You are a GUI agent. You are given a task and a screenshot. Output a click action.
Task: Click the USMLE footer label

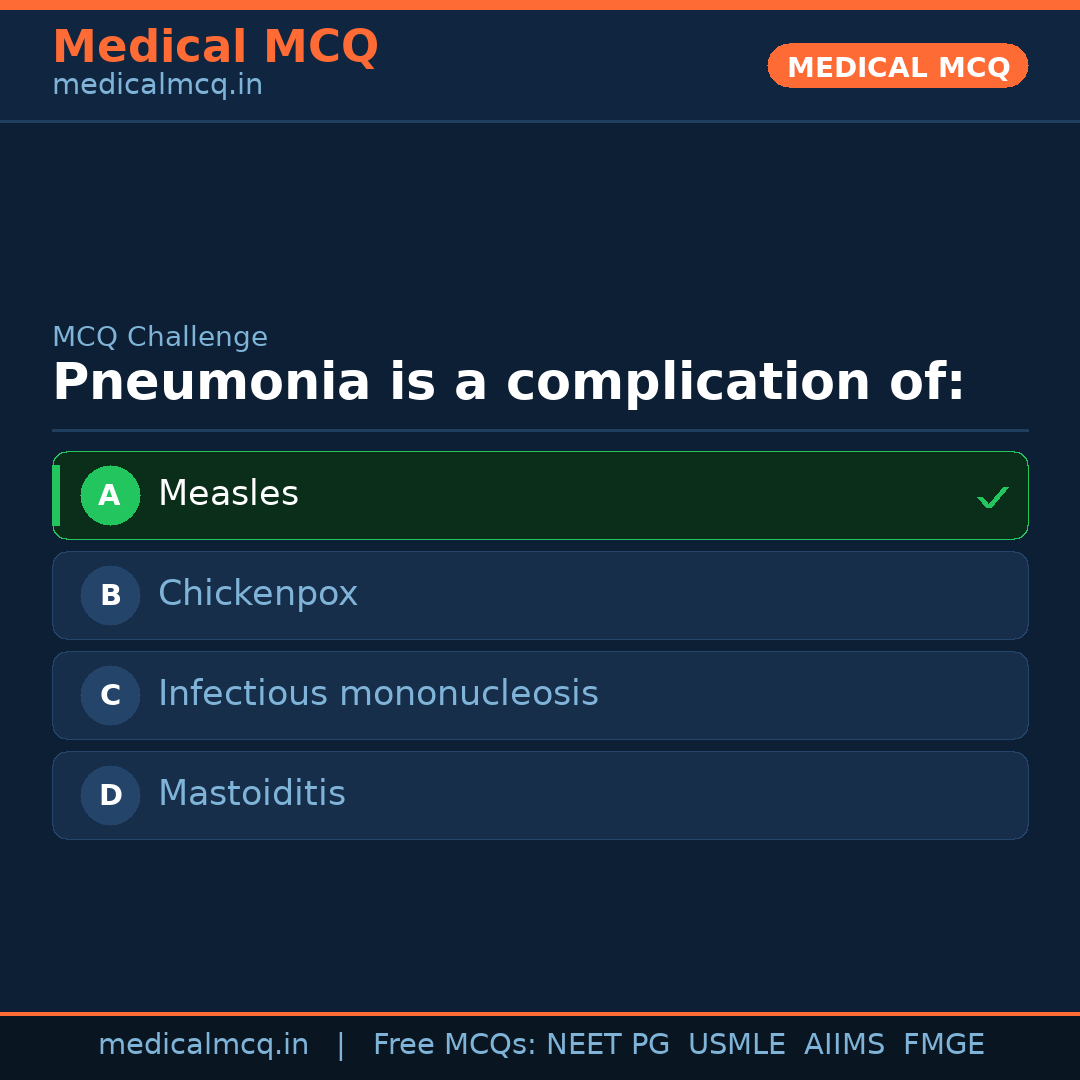736,1045
